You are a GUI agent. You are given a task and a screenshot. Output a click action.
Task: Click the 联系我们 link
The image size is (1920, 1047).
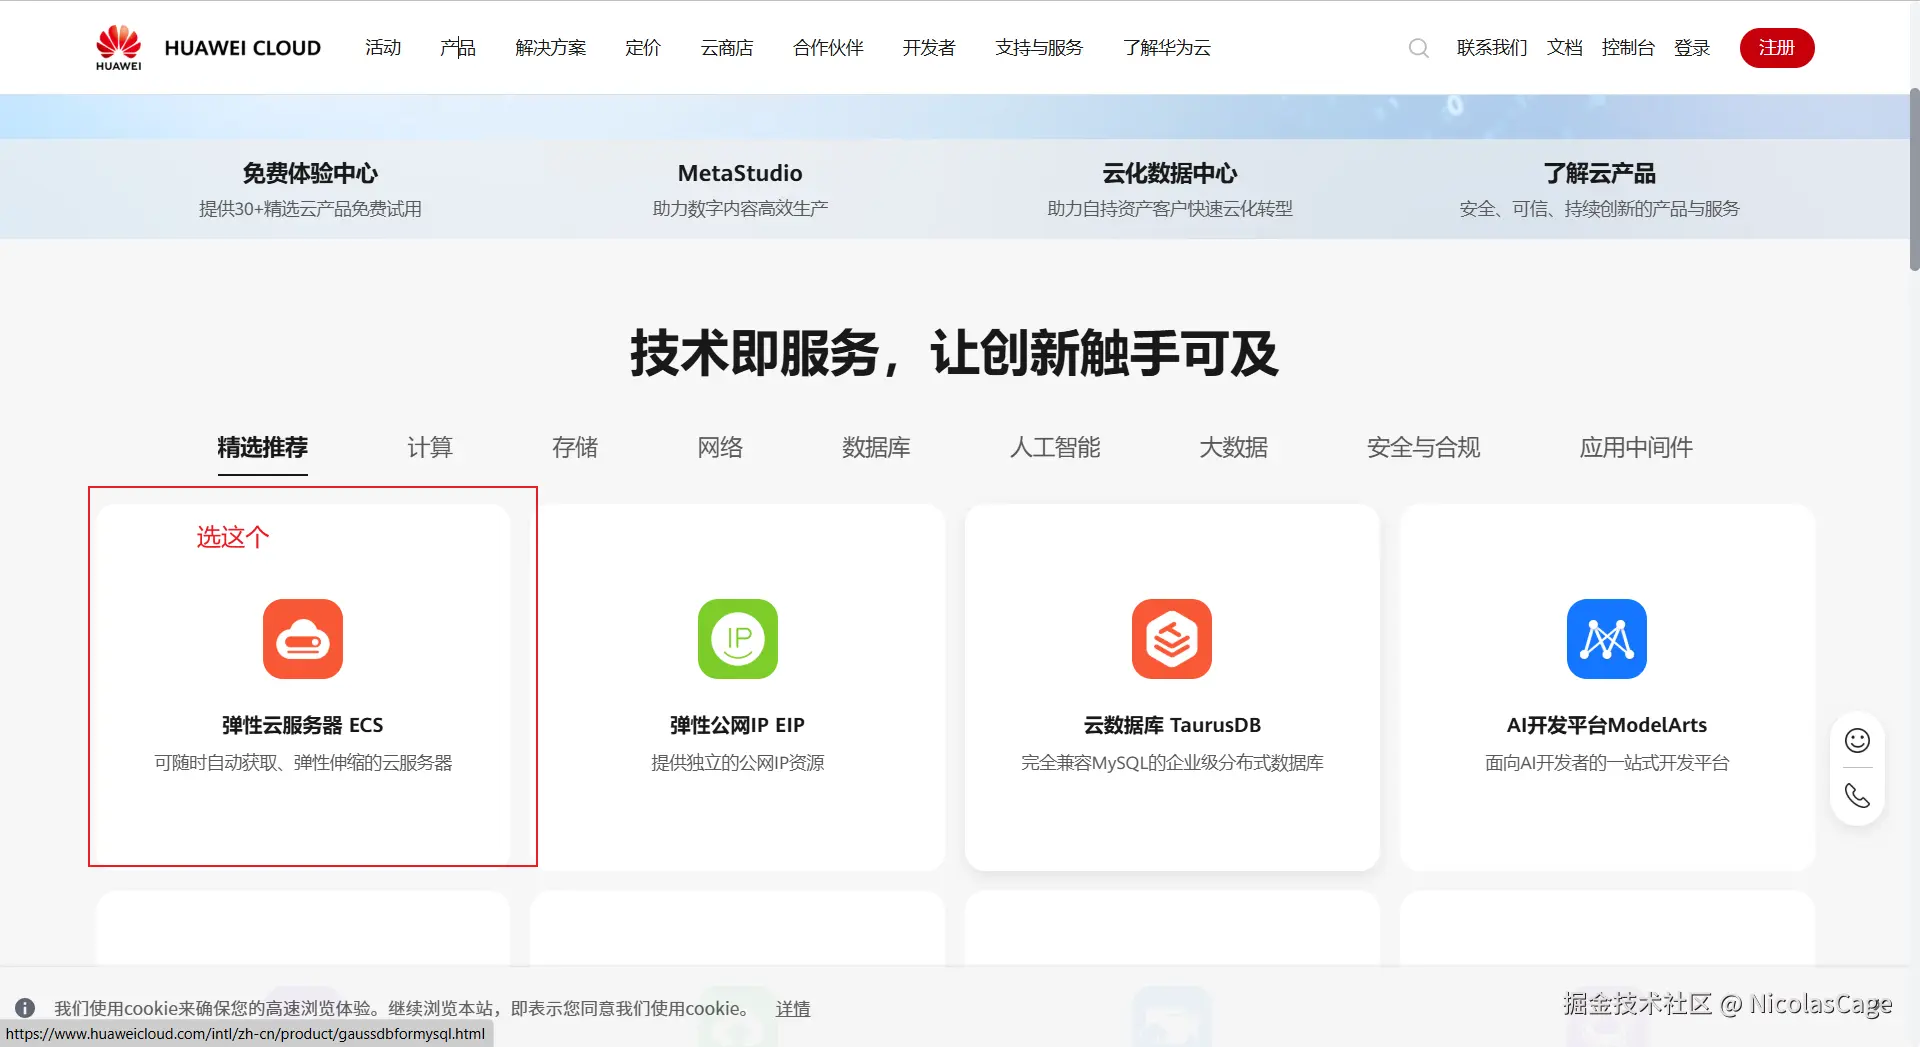tap(1492, 48)
